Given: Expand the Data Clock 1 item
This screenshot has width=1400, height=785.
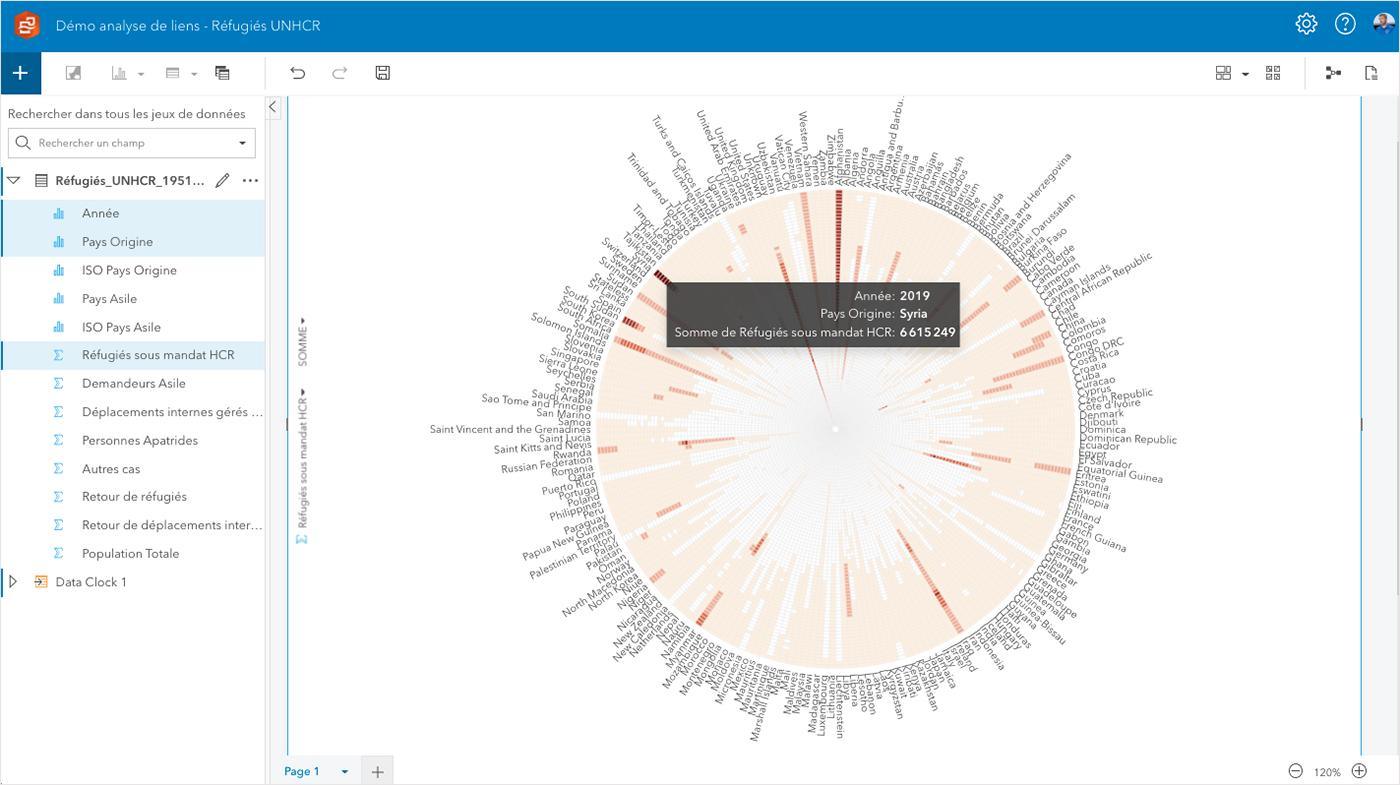Looking at the screenshot, I should coord(13,582).
